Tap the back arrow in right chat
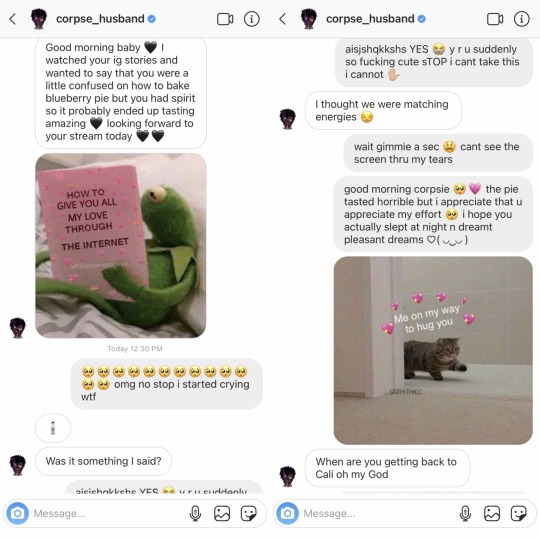The width and height of the screenshot is (540, 540). [283, 19]
